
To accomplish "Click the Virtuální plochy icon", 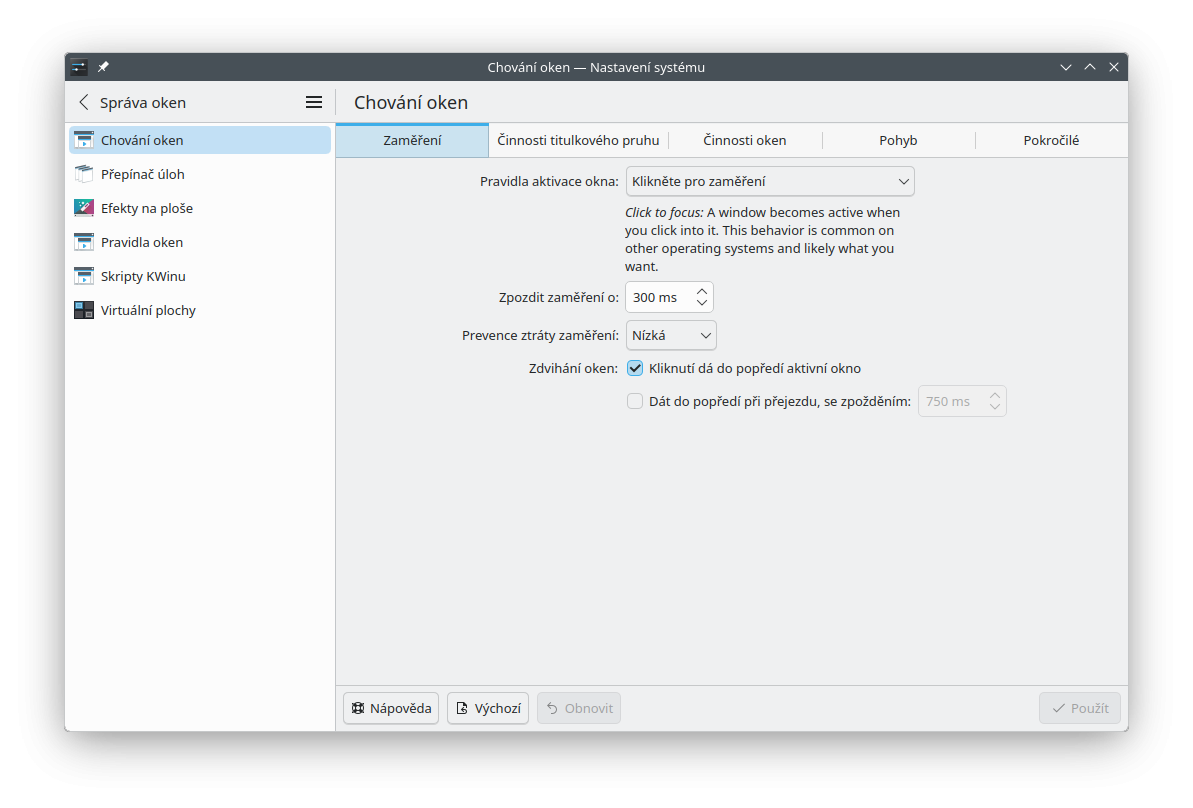I will (84, 310).
